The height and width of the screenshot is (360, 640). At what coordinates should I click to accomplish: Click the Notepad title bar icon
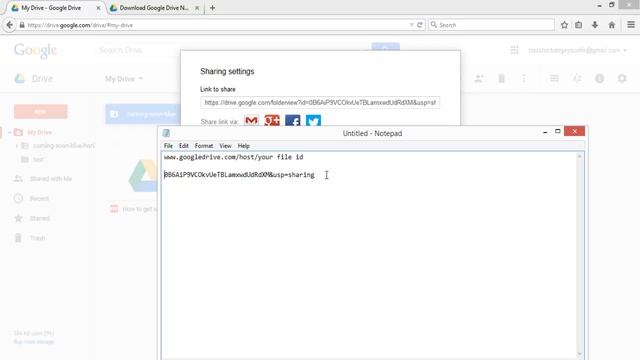tap(166, 133)
